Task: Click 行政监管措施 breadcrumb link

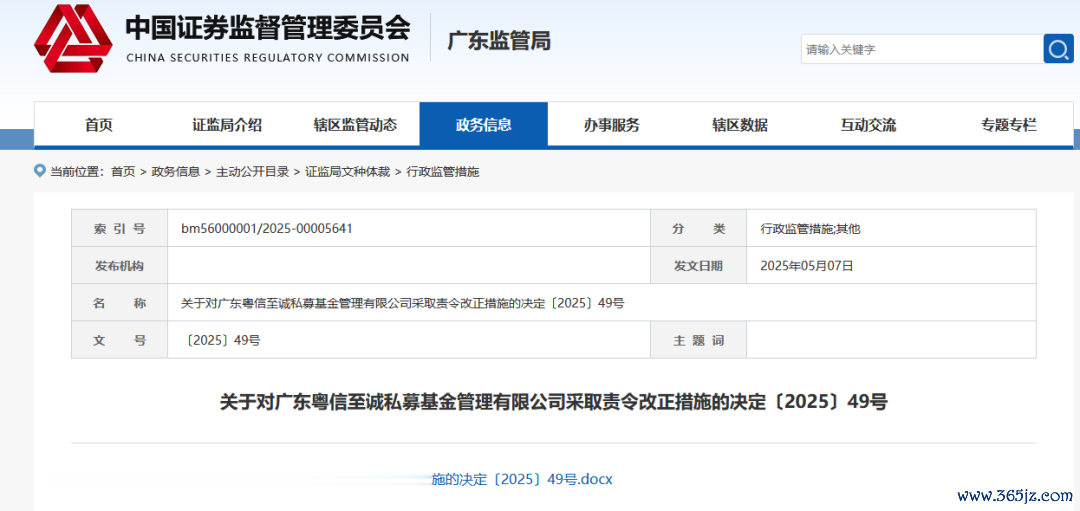Action: [443, 172]
